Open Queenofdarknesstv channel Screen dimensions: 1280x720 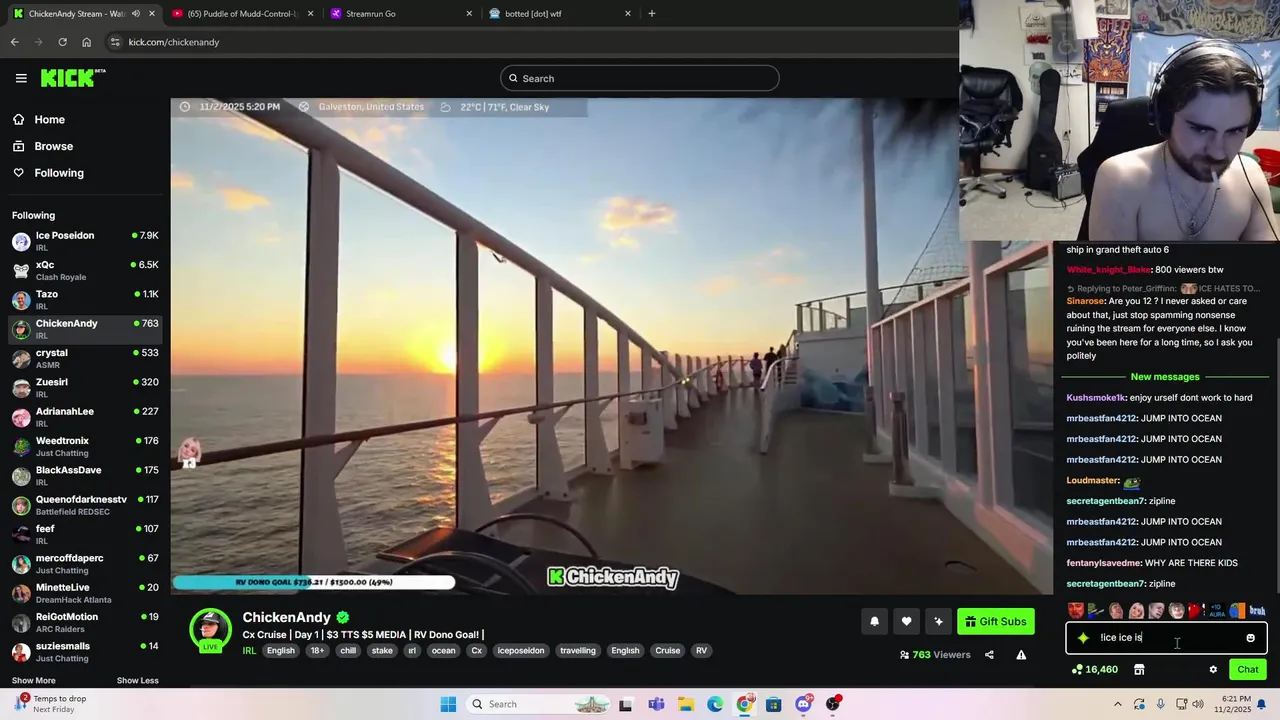[x=85, y=505]
